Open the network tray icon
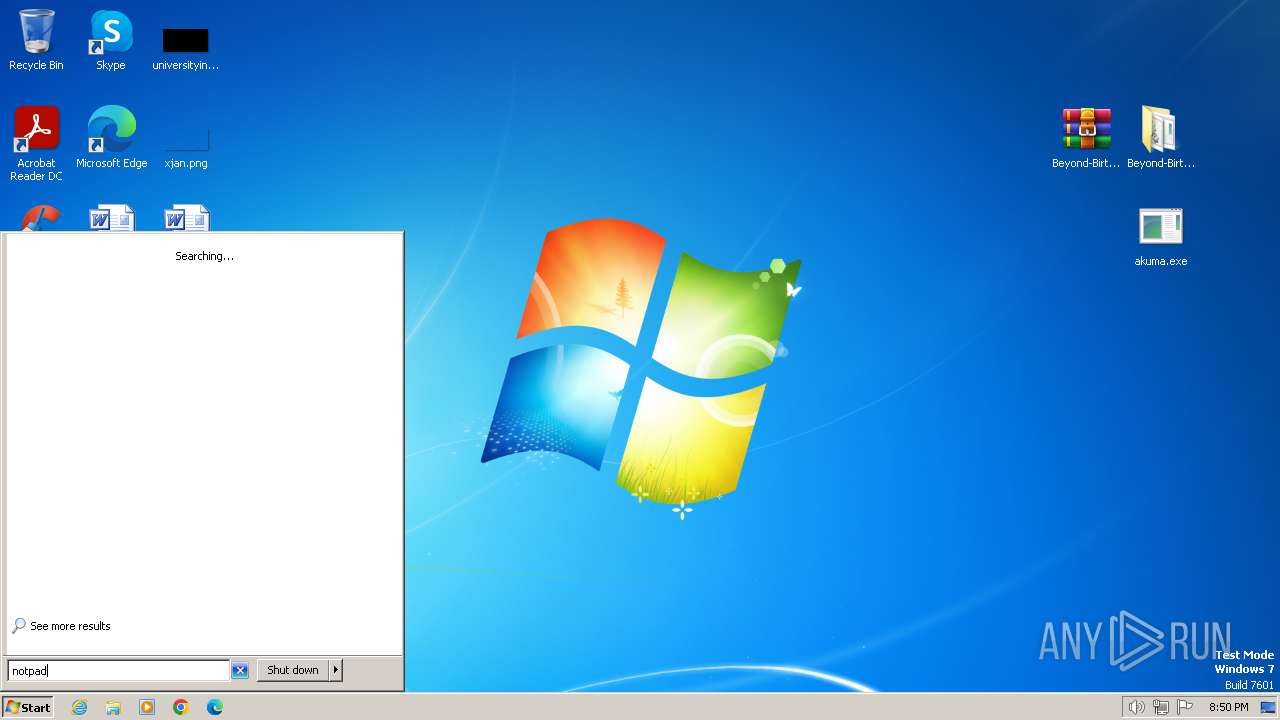This screenshot has height=720, width=1280. tap(1161, 707)
